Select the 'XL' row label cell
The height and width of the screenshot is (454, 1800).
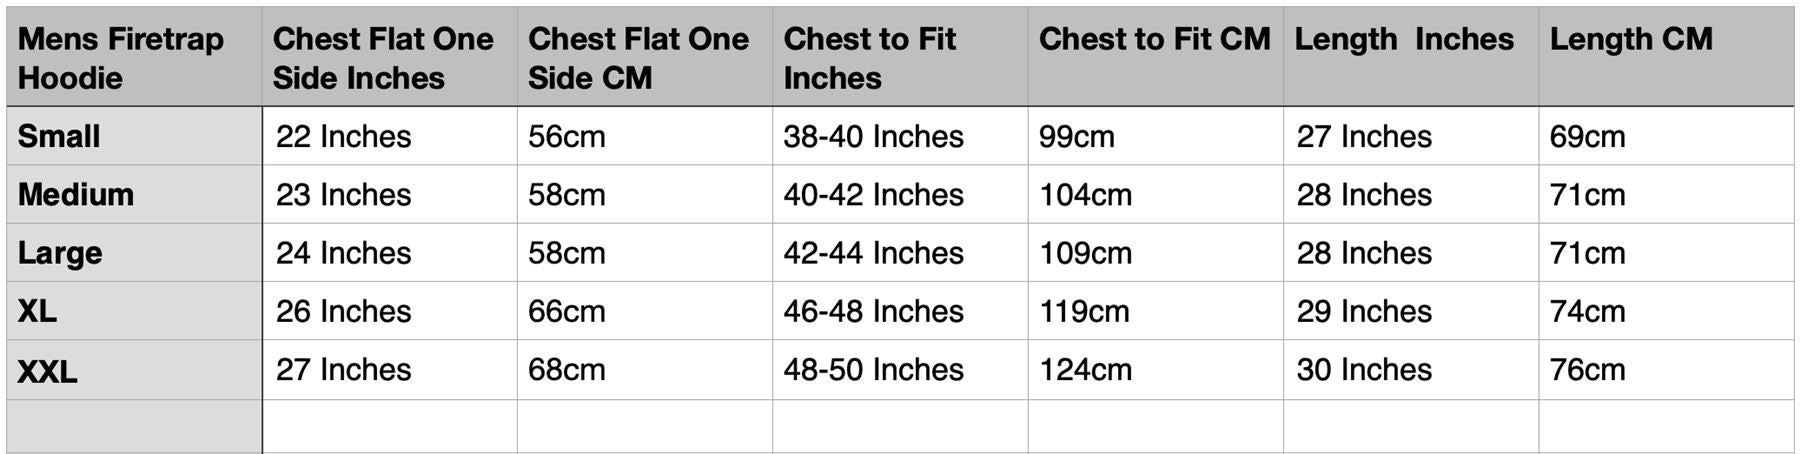click(37, 311)
